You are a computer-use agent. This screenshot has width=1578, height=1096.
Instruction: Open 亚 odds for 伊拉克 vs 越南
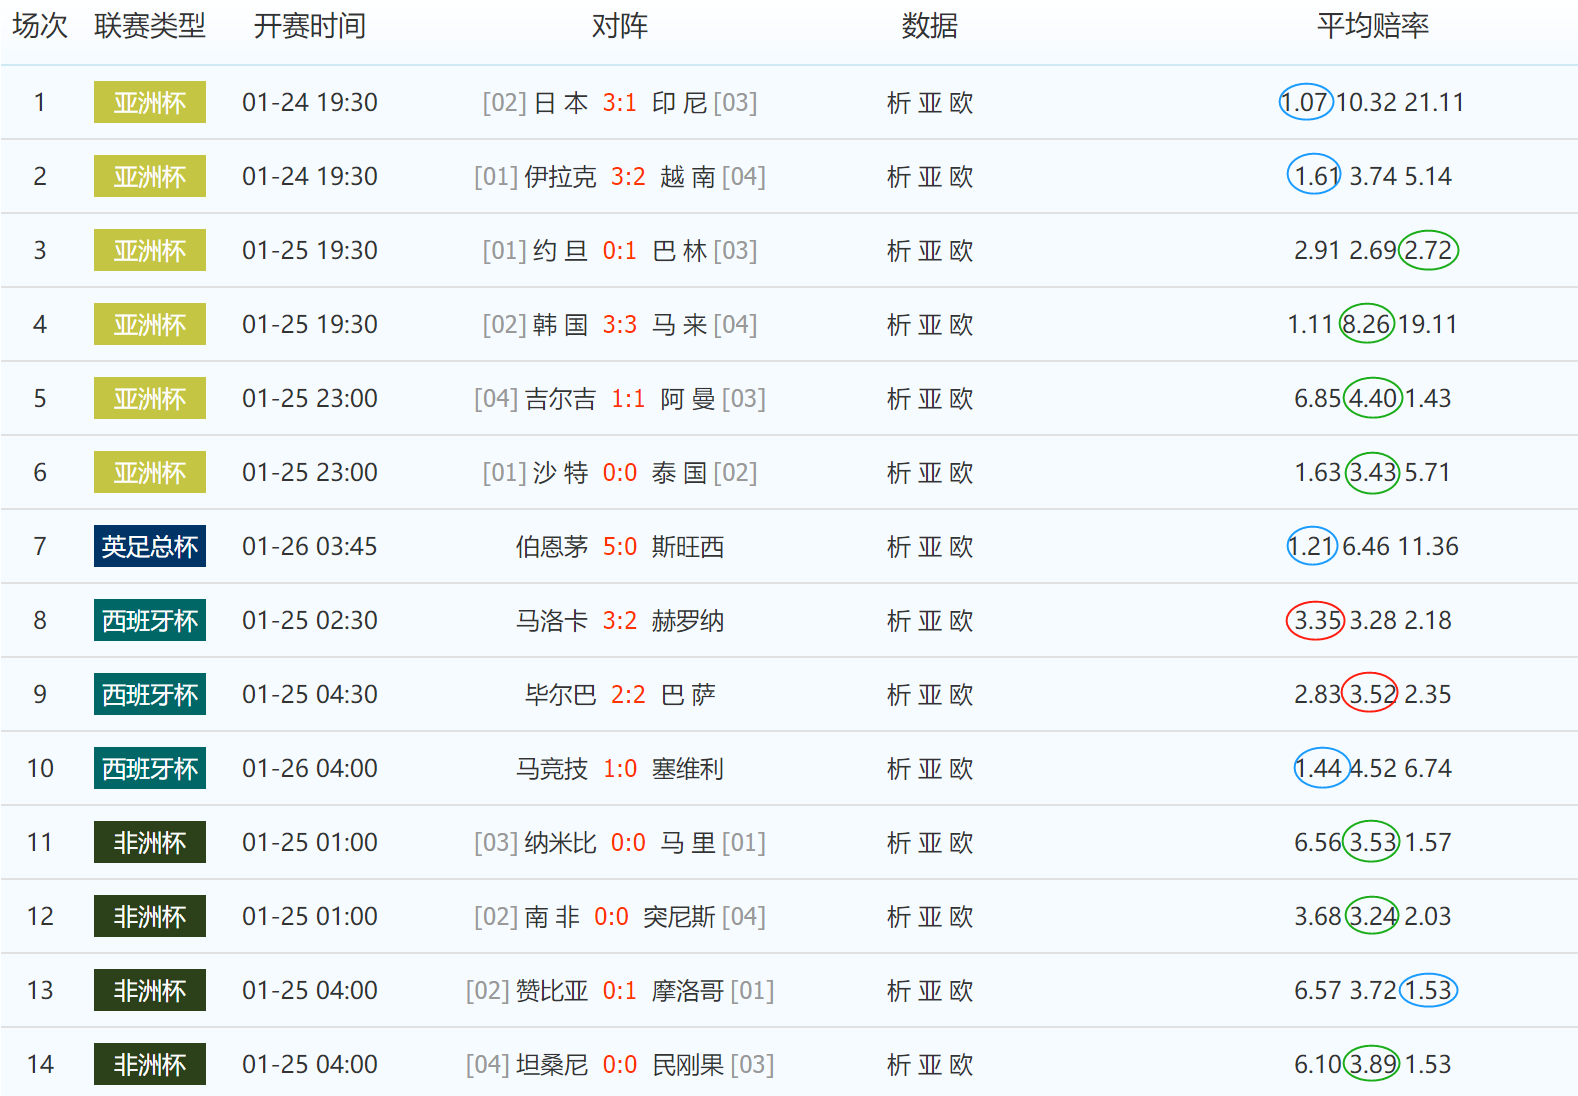pos(929,177)
